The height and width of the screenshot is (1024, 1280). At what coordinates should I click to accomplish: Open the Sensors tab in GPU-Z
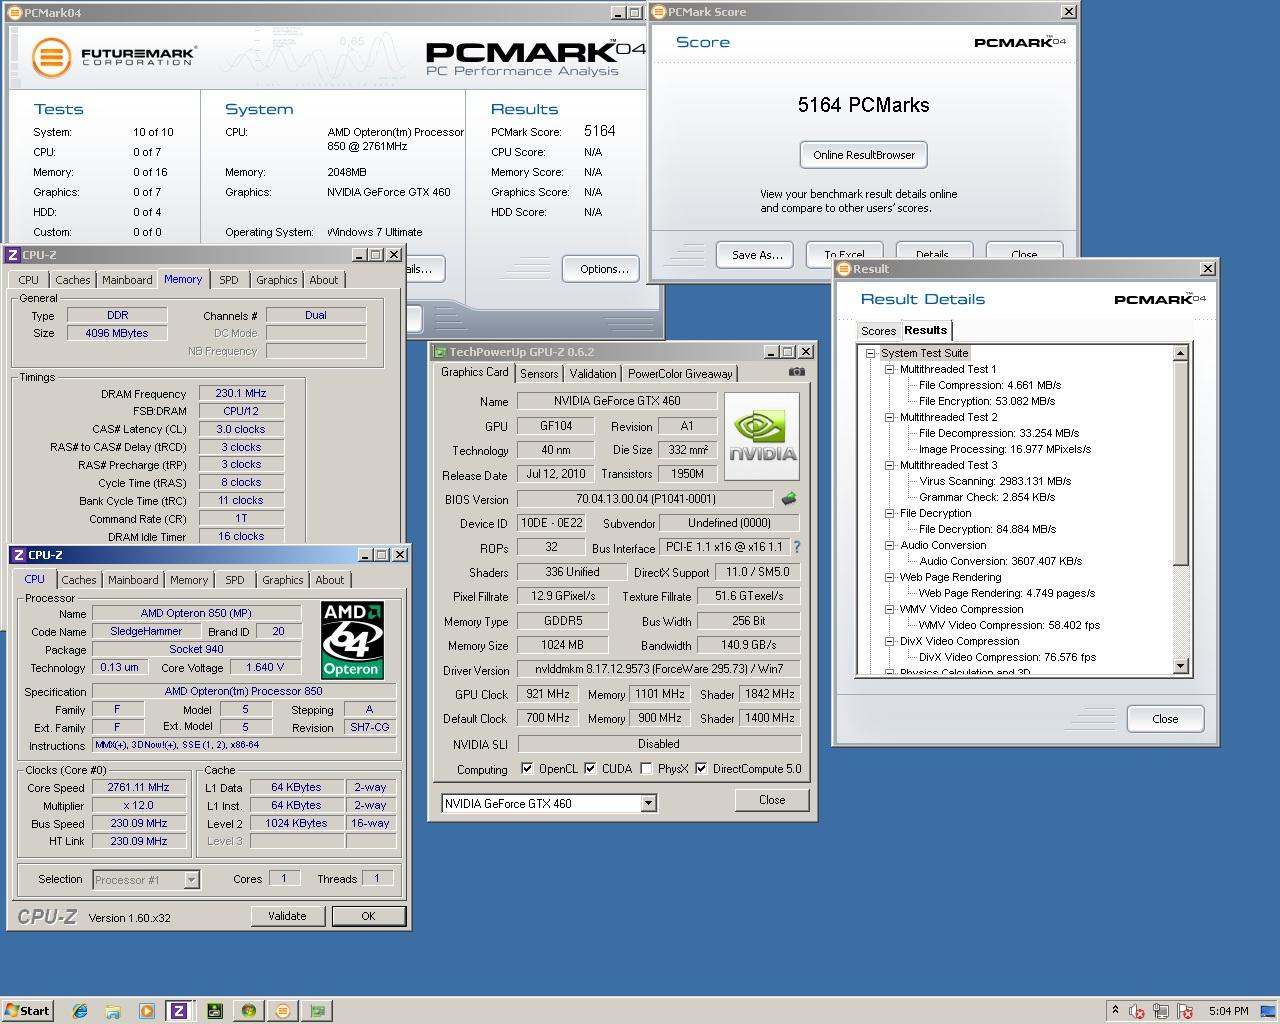(539, 373)
